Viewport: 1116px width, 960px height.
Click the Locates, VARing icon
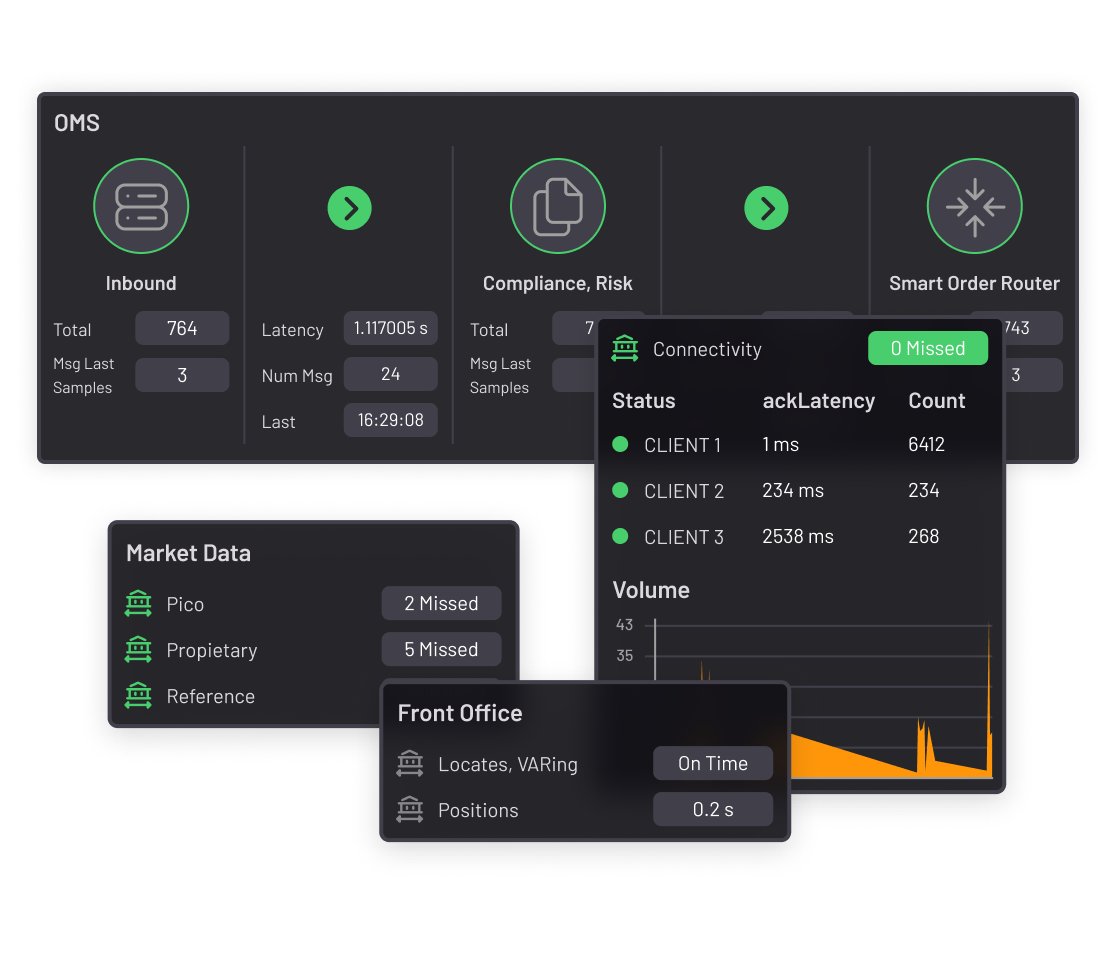410,764
